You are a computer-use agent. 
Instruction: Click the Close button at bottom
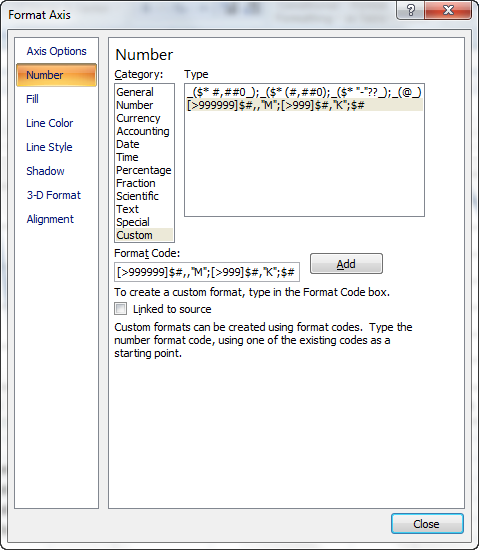(427, 524)
